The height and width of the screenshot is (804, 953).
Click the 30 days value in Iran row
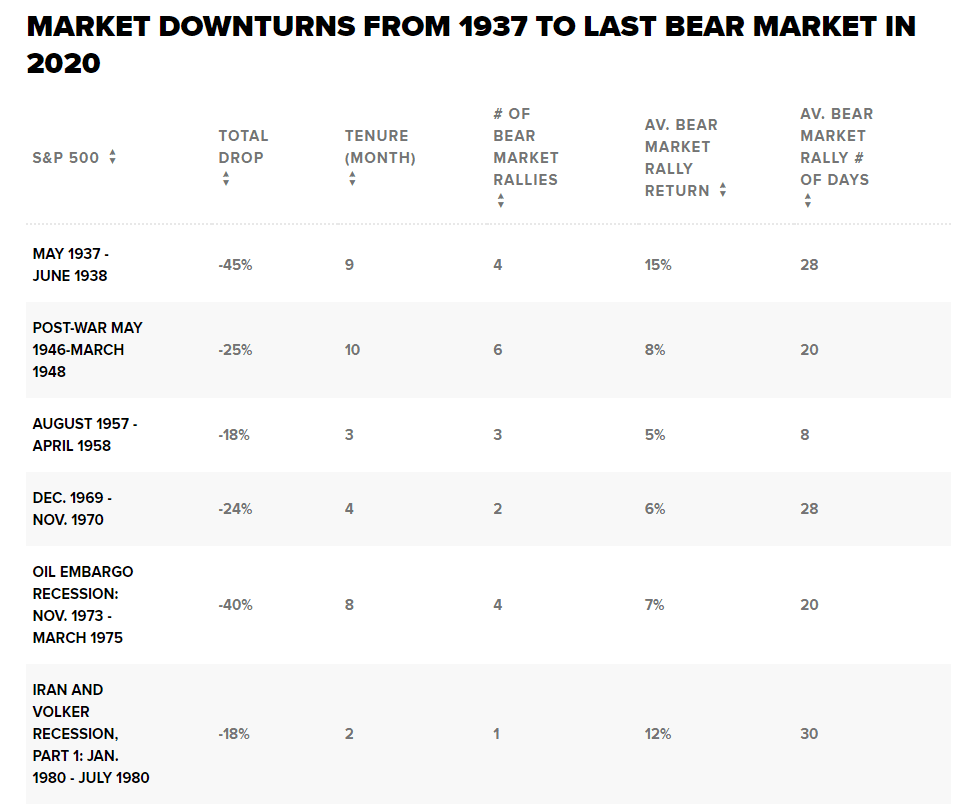click(809, 733)
